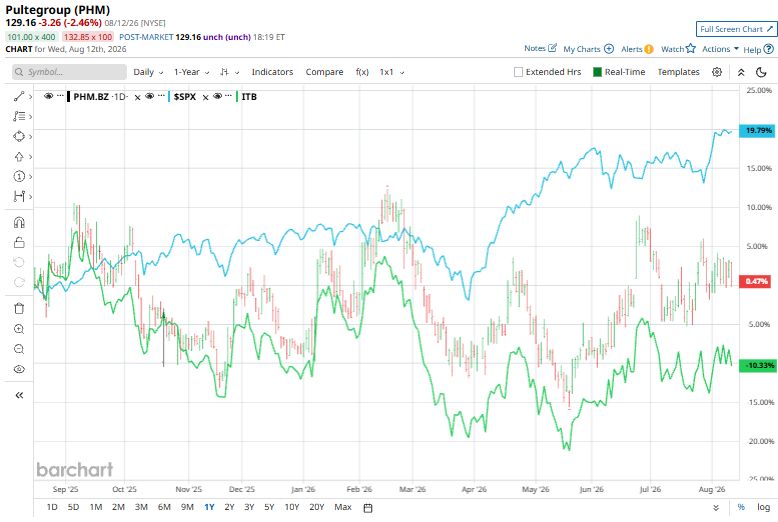This screenshot has width=778, height=522.
Task: Open the Notes pencil icon
Action: pyautogui.click(x=552, y=48)
